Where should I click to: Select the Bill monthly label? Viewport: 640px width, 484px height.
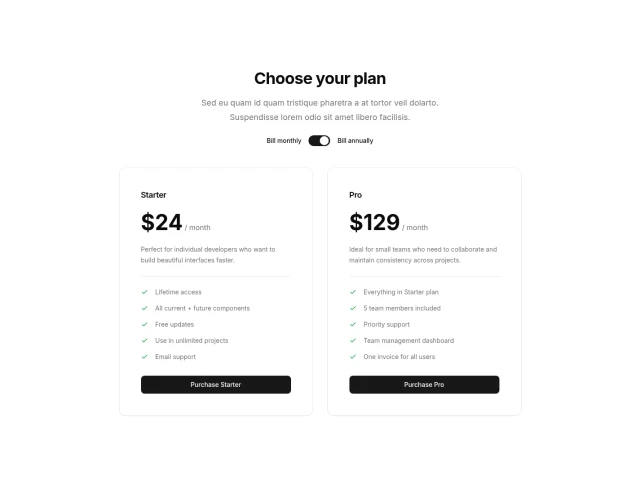coord(283,141)
